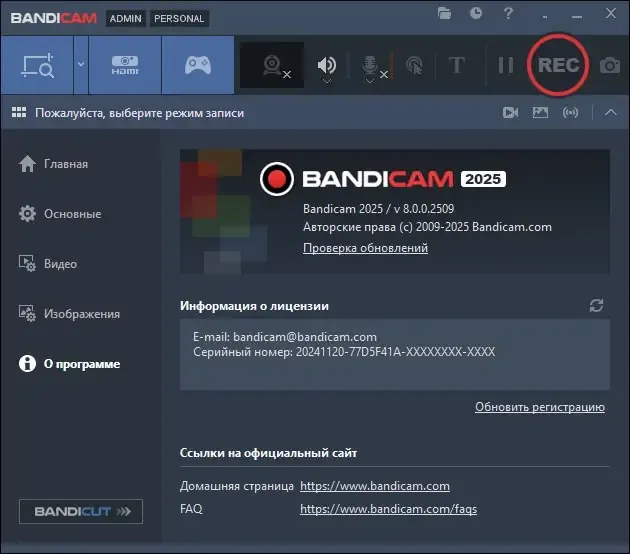The height and width of the screenshot is (554, 630).
Task: Open the Главная sidebar tab
Action: tap(53, 164)
